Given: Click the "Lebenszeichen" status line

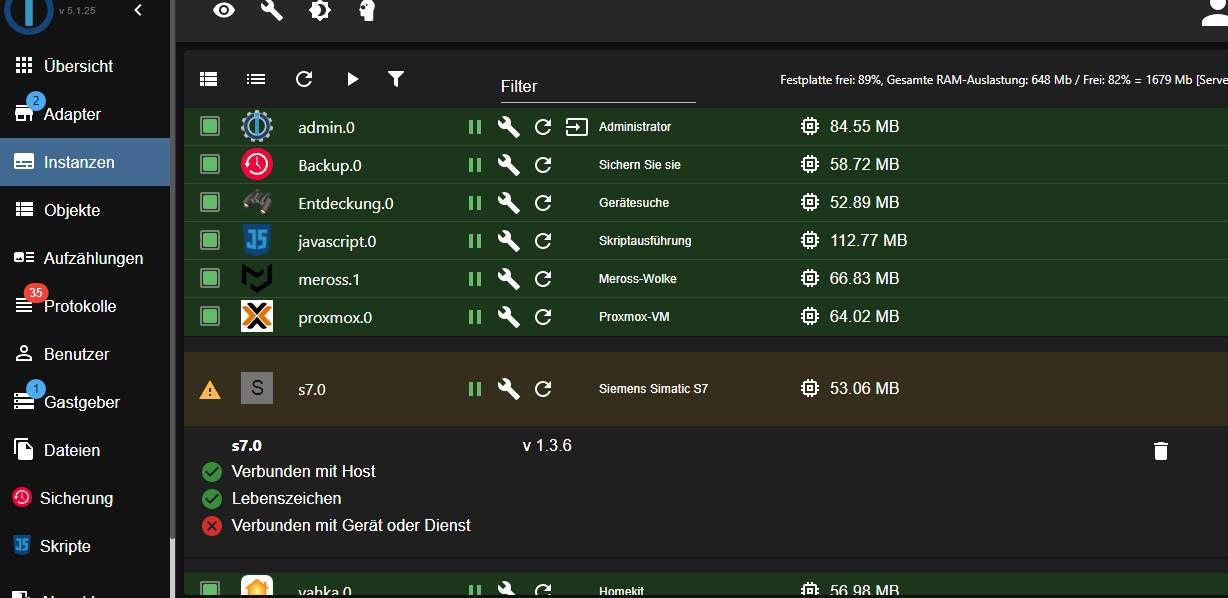Looking at the screenshot, I should point(286,498).
